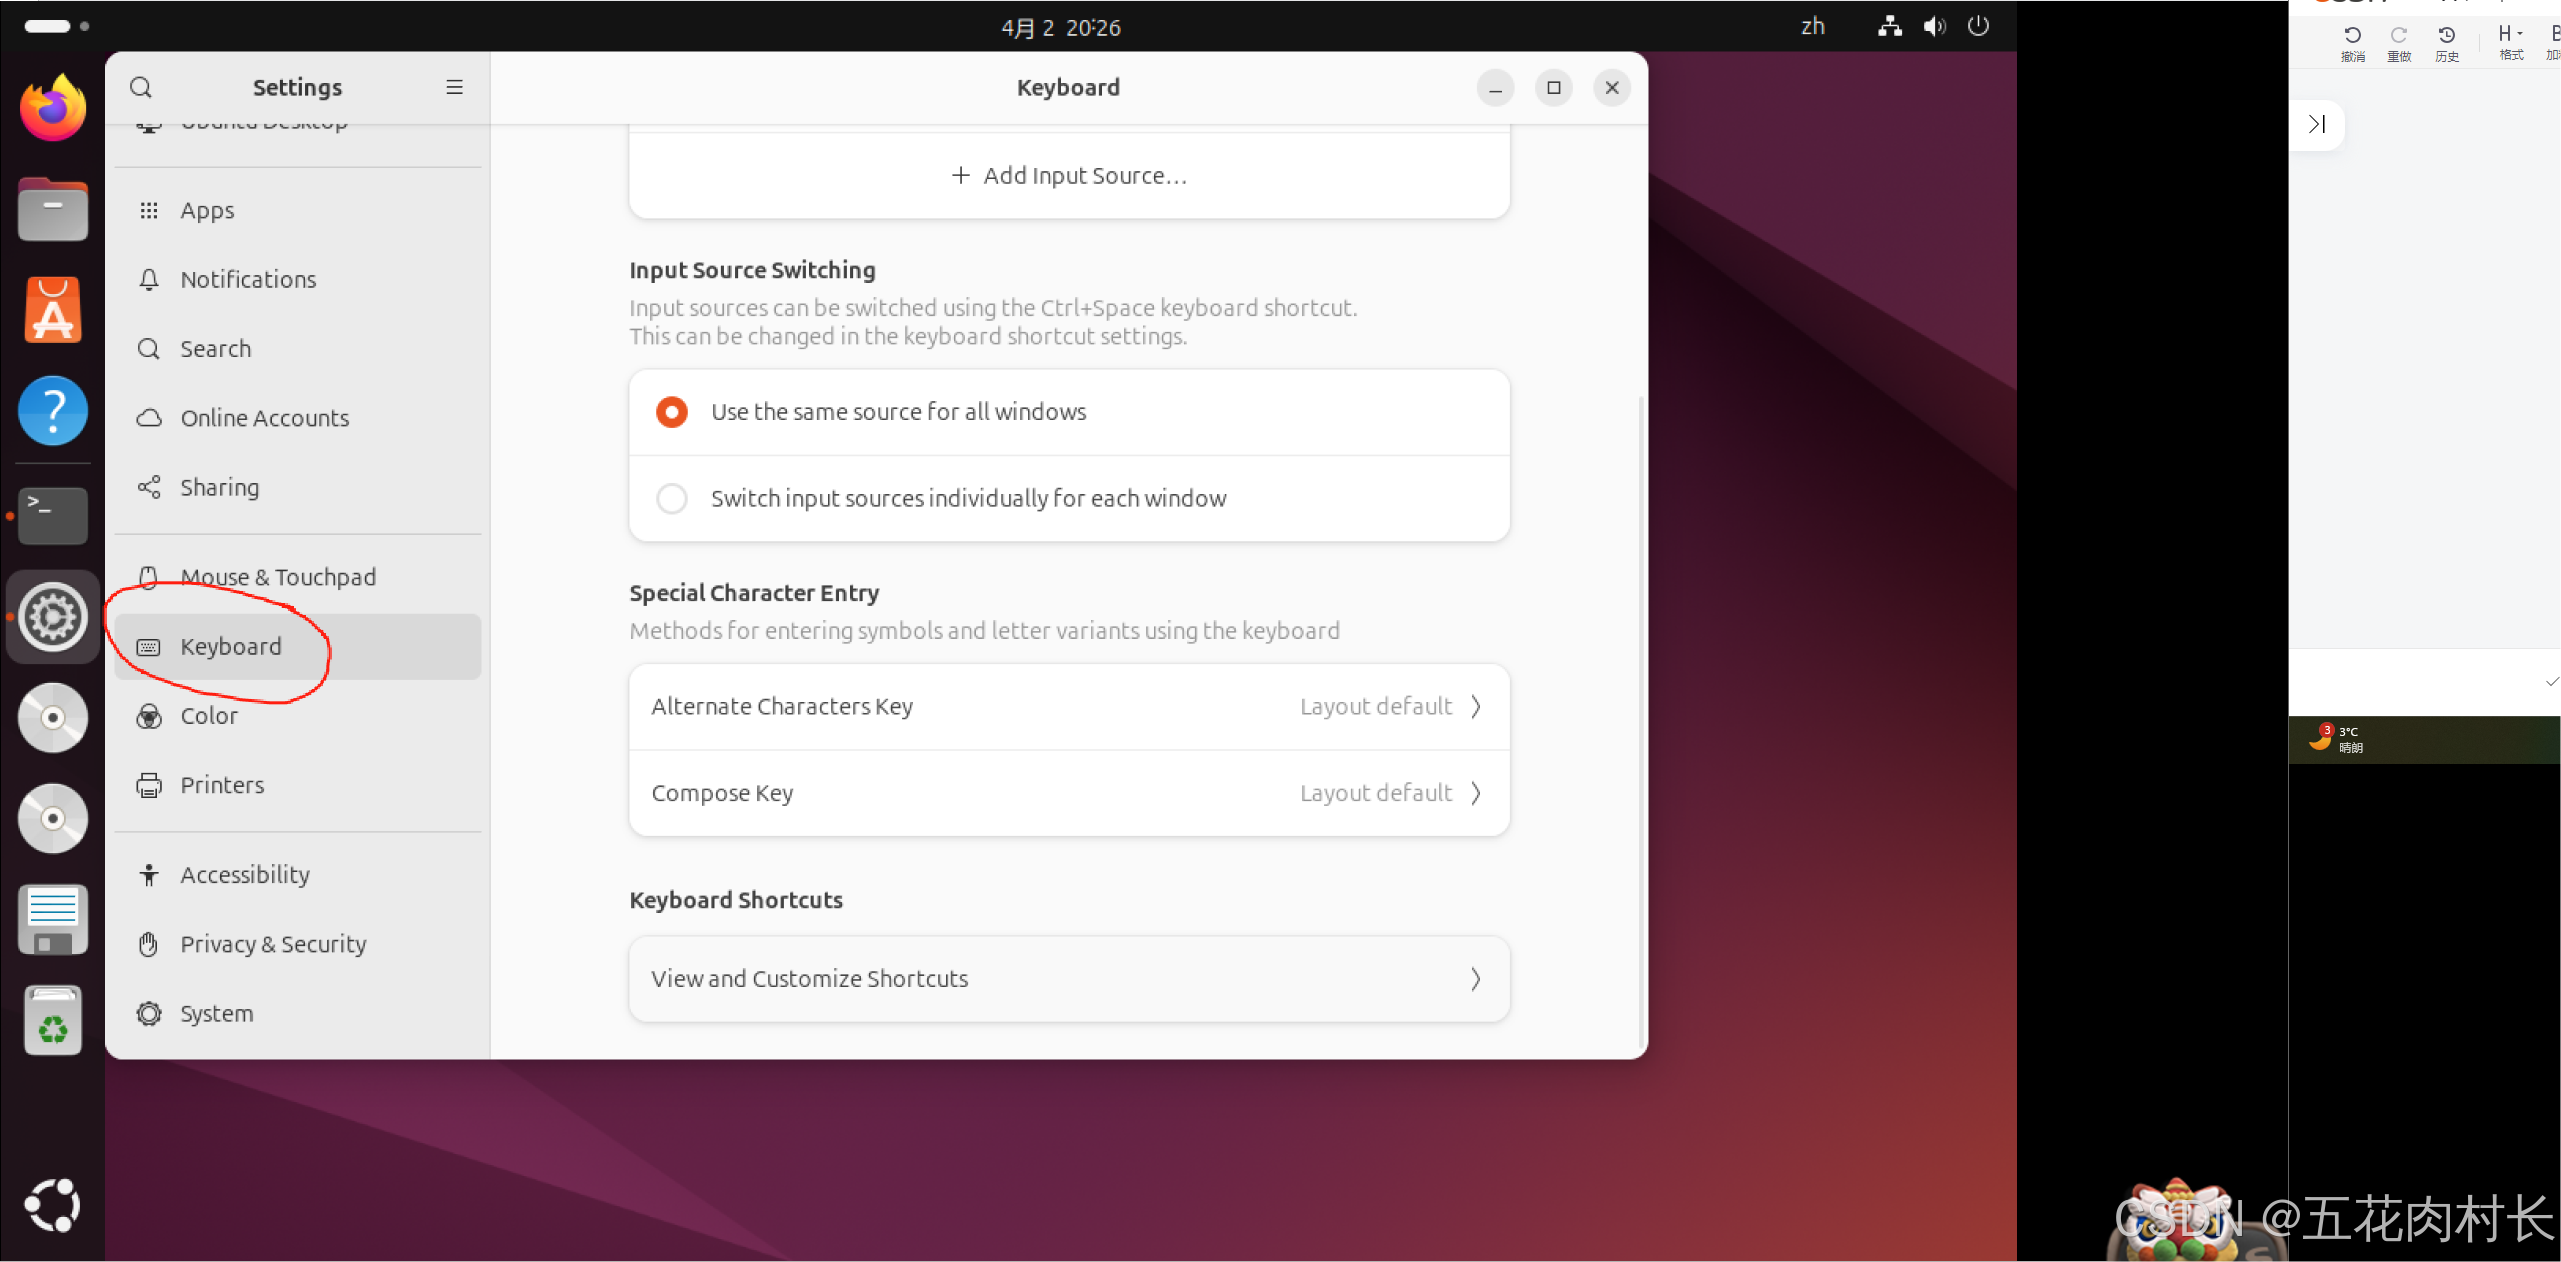The width and height of the screenshot is (2561, 1262).
Task: Open Ubuntu Software app in dock
Action: point(53,310)
